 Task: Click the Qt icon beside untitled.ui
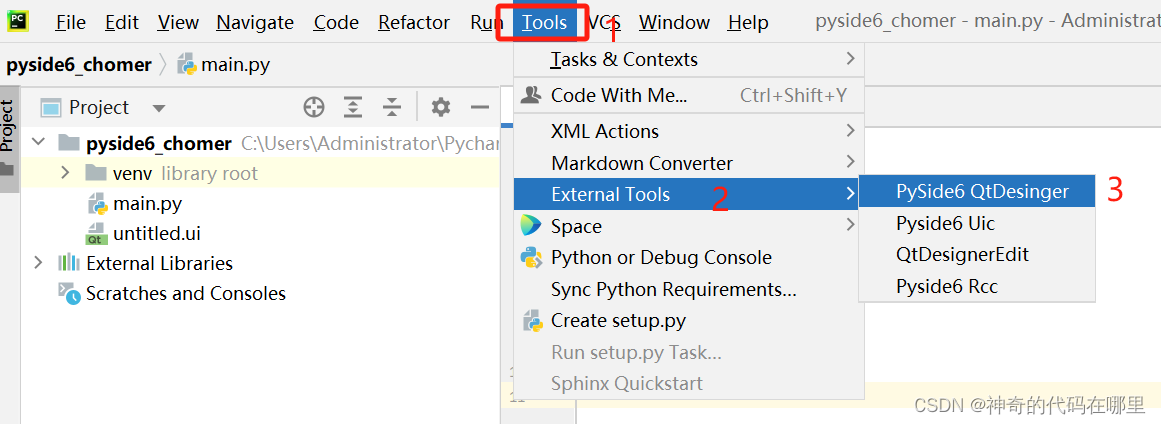click(x=96, y=234)
